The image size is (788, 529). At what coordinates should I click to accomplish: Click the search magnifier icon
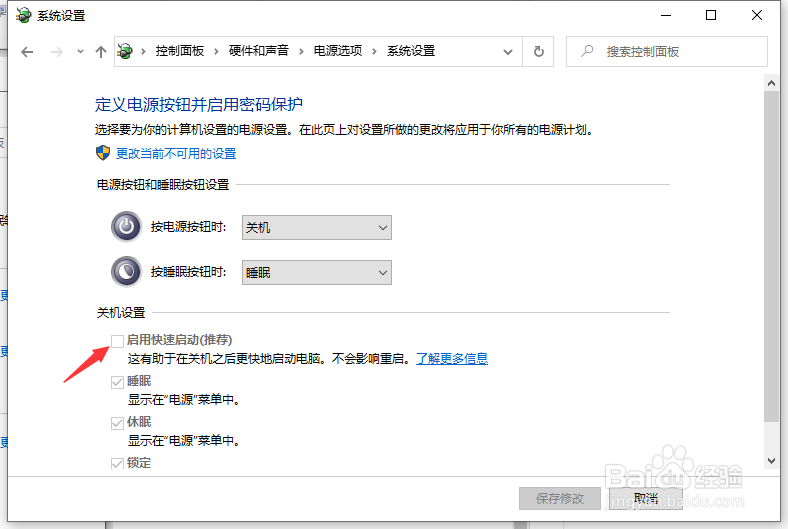tap(587, 51)
